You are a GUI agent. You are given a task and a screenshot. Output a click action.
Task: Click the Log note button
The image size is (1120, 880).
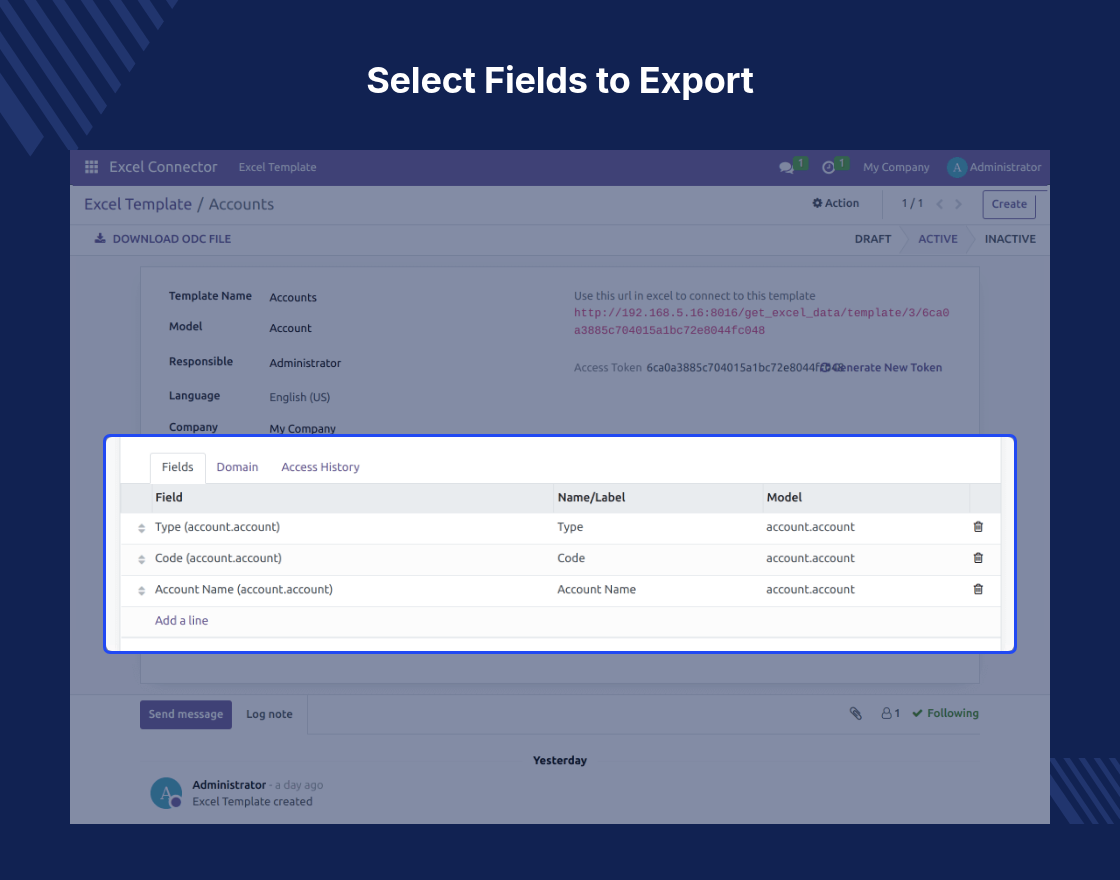pyautogui.click(x=269, y=714)
